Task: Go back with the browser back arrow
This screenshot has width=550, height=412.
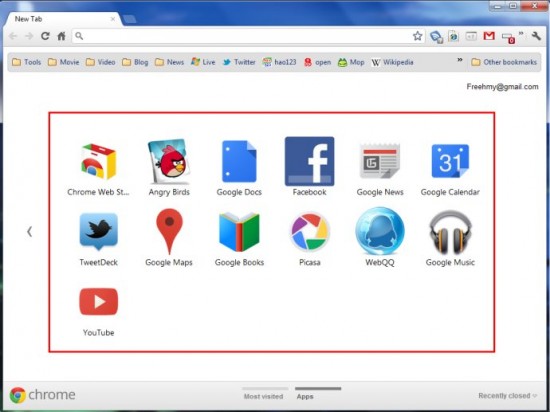Action: pyautogui.click(x=13, y=36)
